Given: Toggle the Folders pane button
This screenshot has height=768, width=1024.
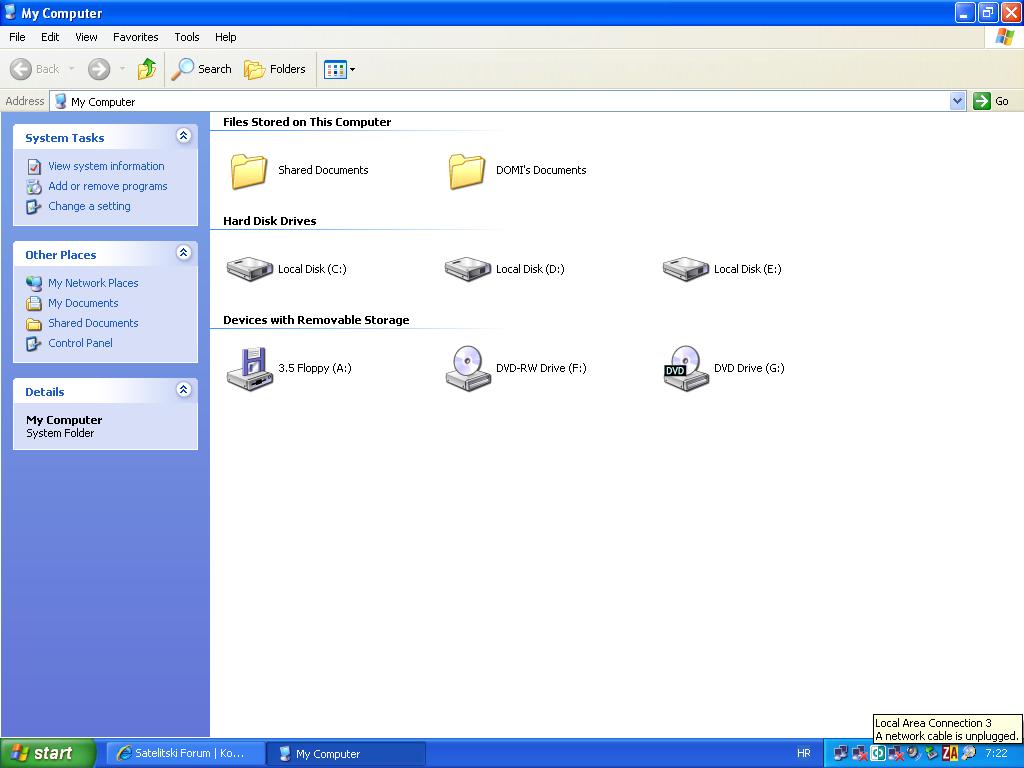Looking at the screenshot, I should pos(275,69).
